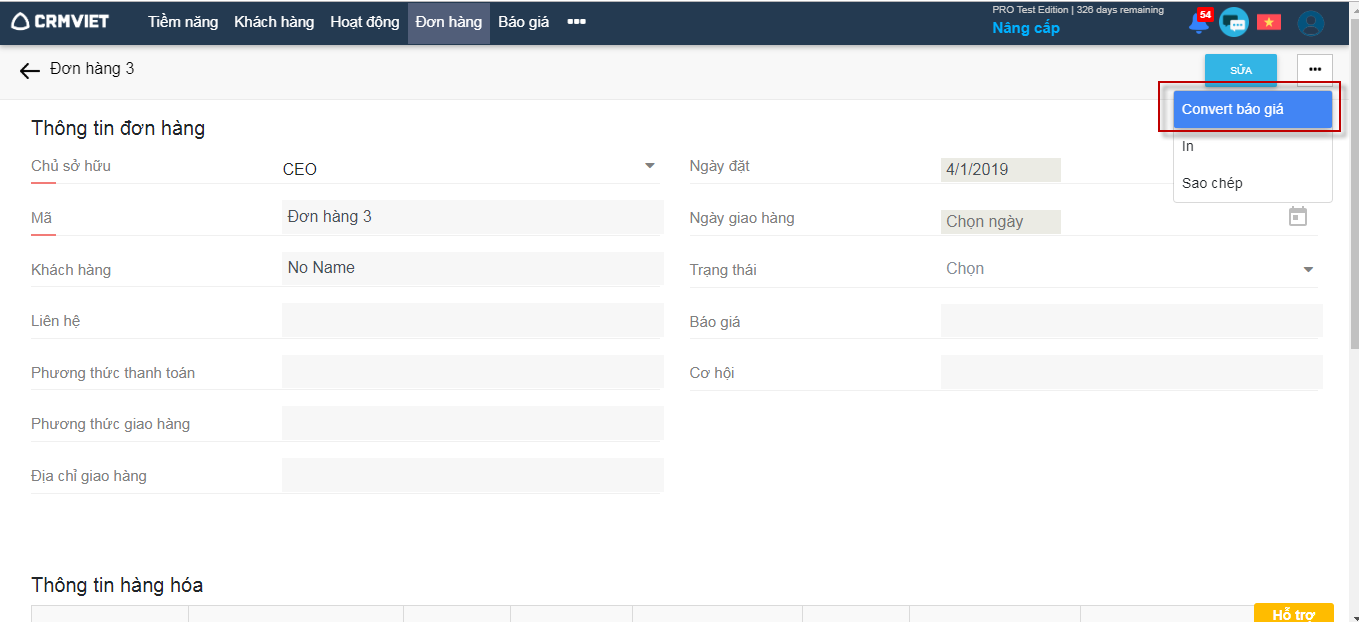Click the back arrow beside Đơn hàng 3
The width and height of the screenshot is (1359, 622).
pyautogui.click(x=30, y=71)
